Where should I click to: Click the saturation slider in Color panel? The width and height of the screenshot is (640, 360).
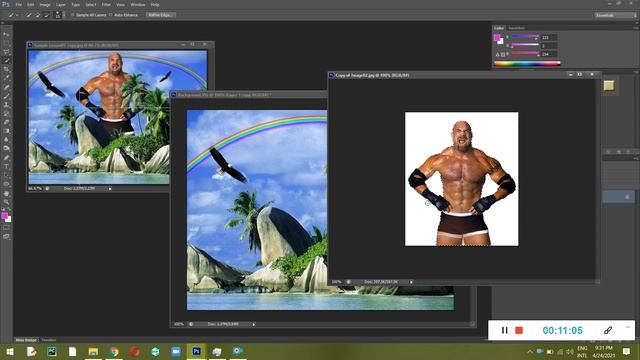[x=525, y=45]
